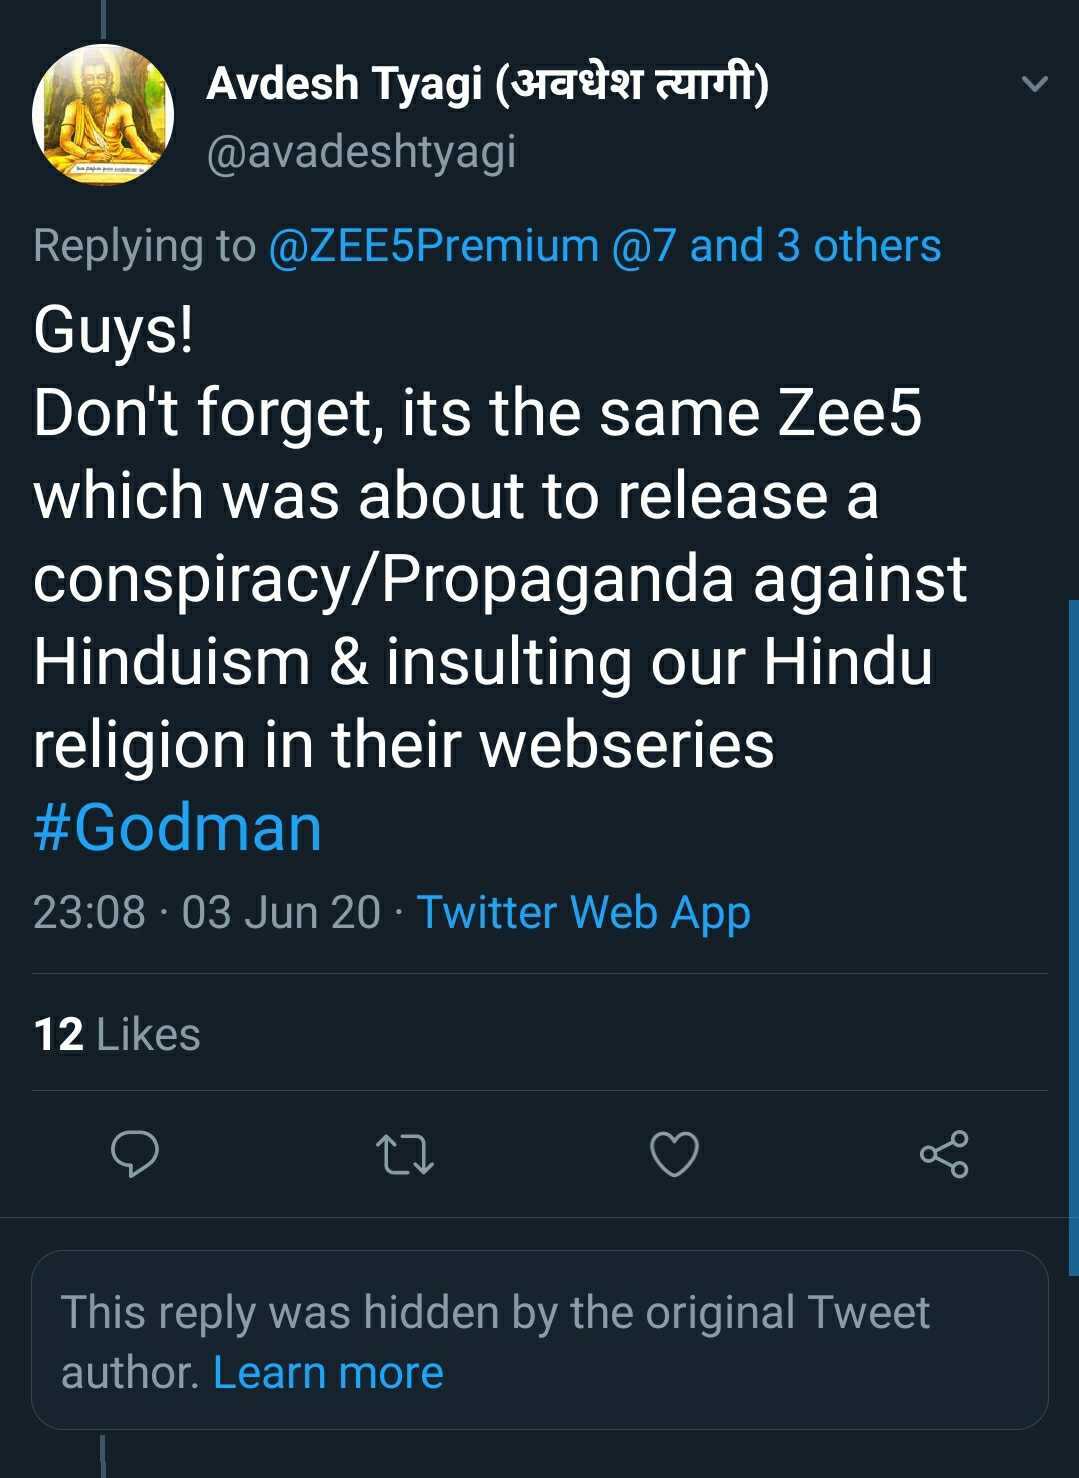Like the tweet with heart icon
This screenshot has width=1079, height=1478.
point(674,1154)
